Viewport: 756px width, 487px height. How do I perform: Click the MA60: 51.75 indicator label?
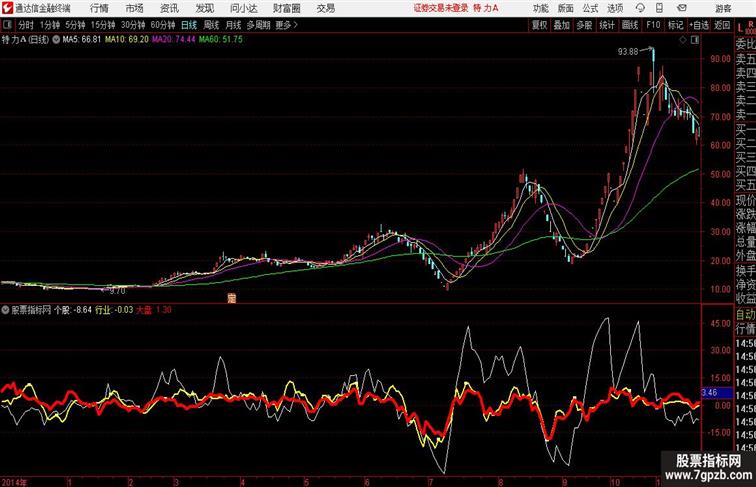tap(221, 40)
